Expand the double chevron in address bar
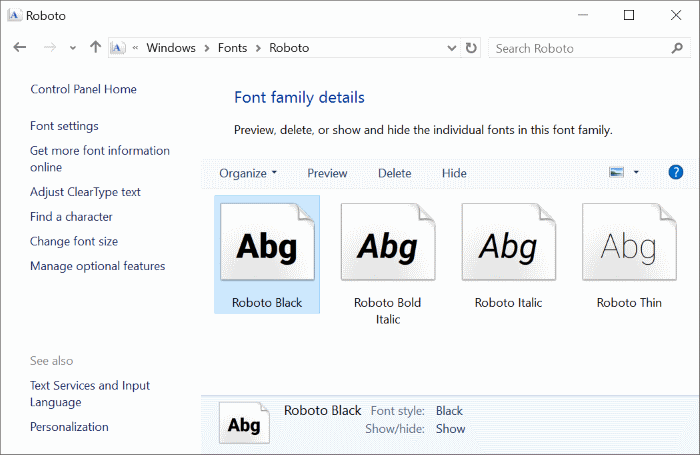This screenshot has height=455, width=700. (x=135, y=48)
